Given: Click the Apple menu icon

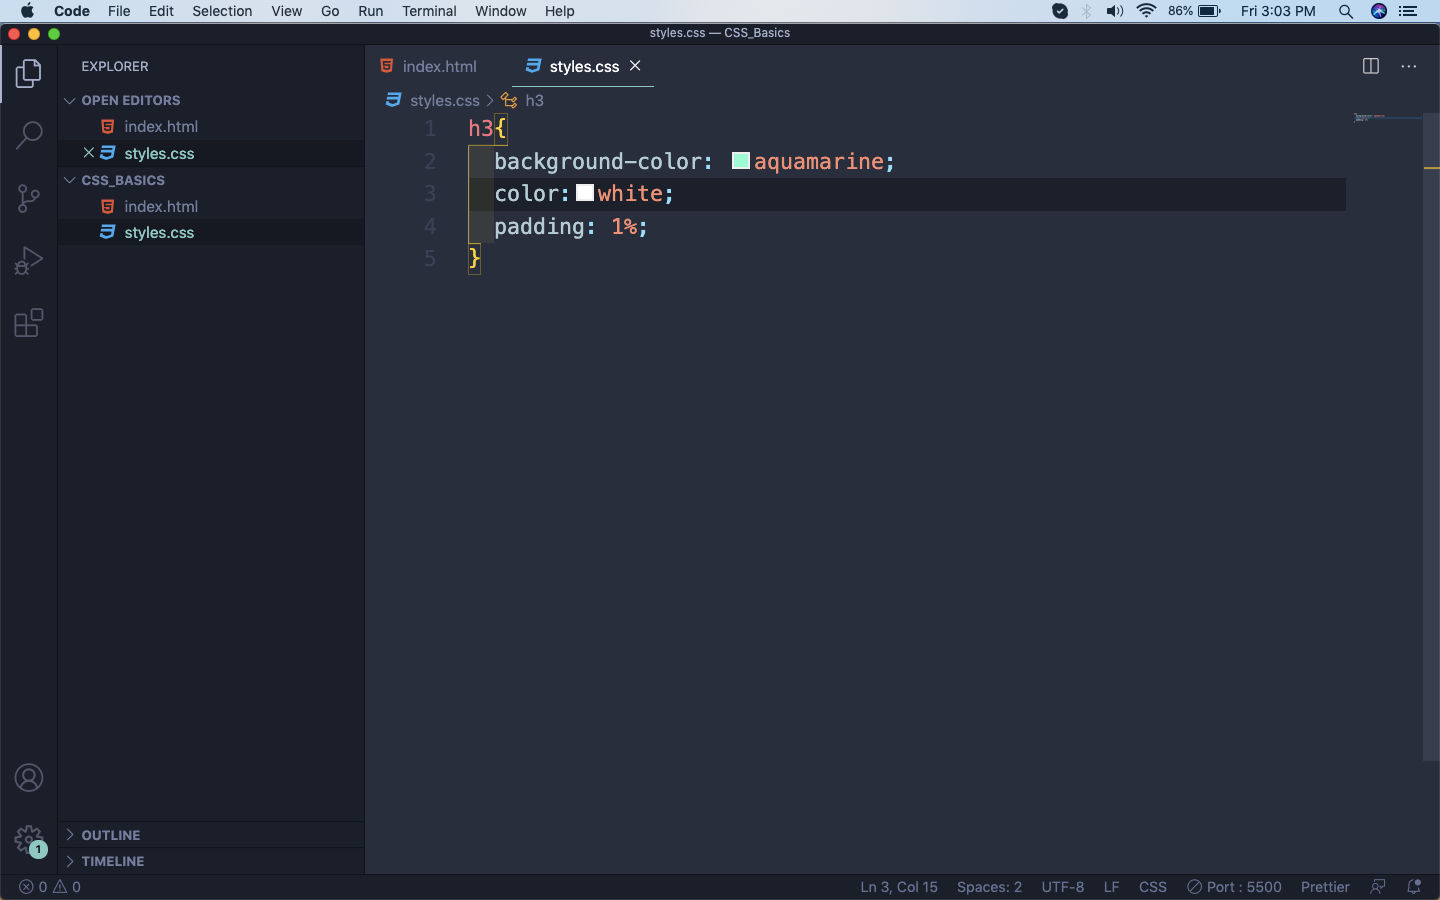Looking at the screenshot, I should pos(27,11).
